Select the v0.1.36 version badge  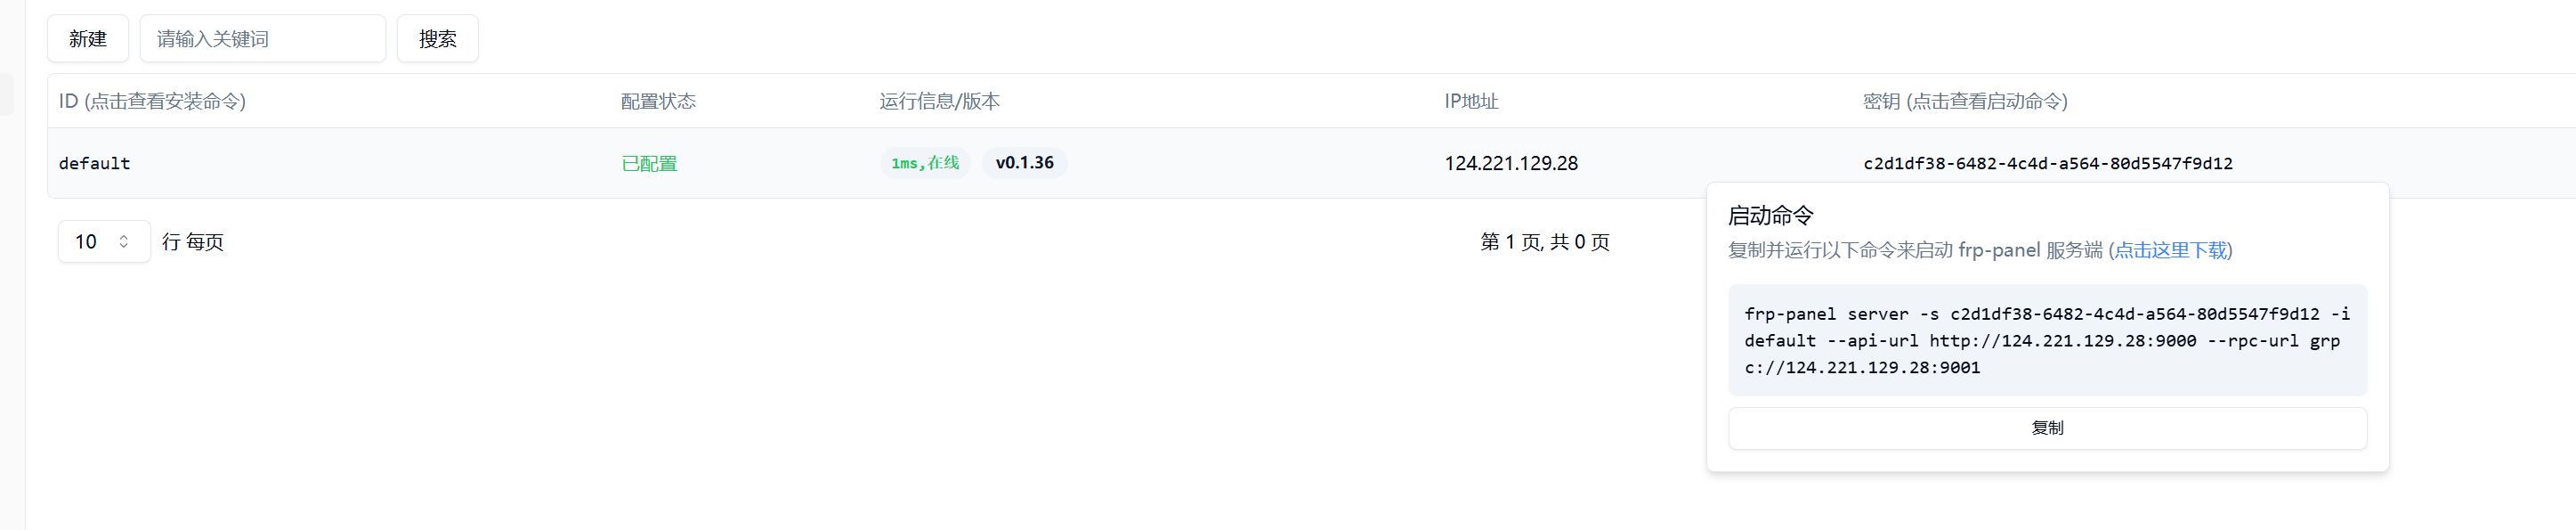coord(1024,163)
